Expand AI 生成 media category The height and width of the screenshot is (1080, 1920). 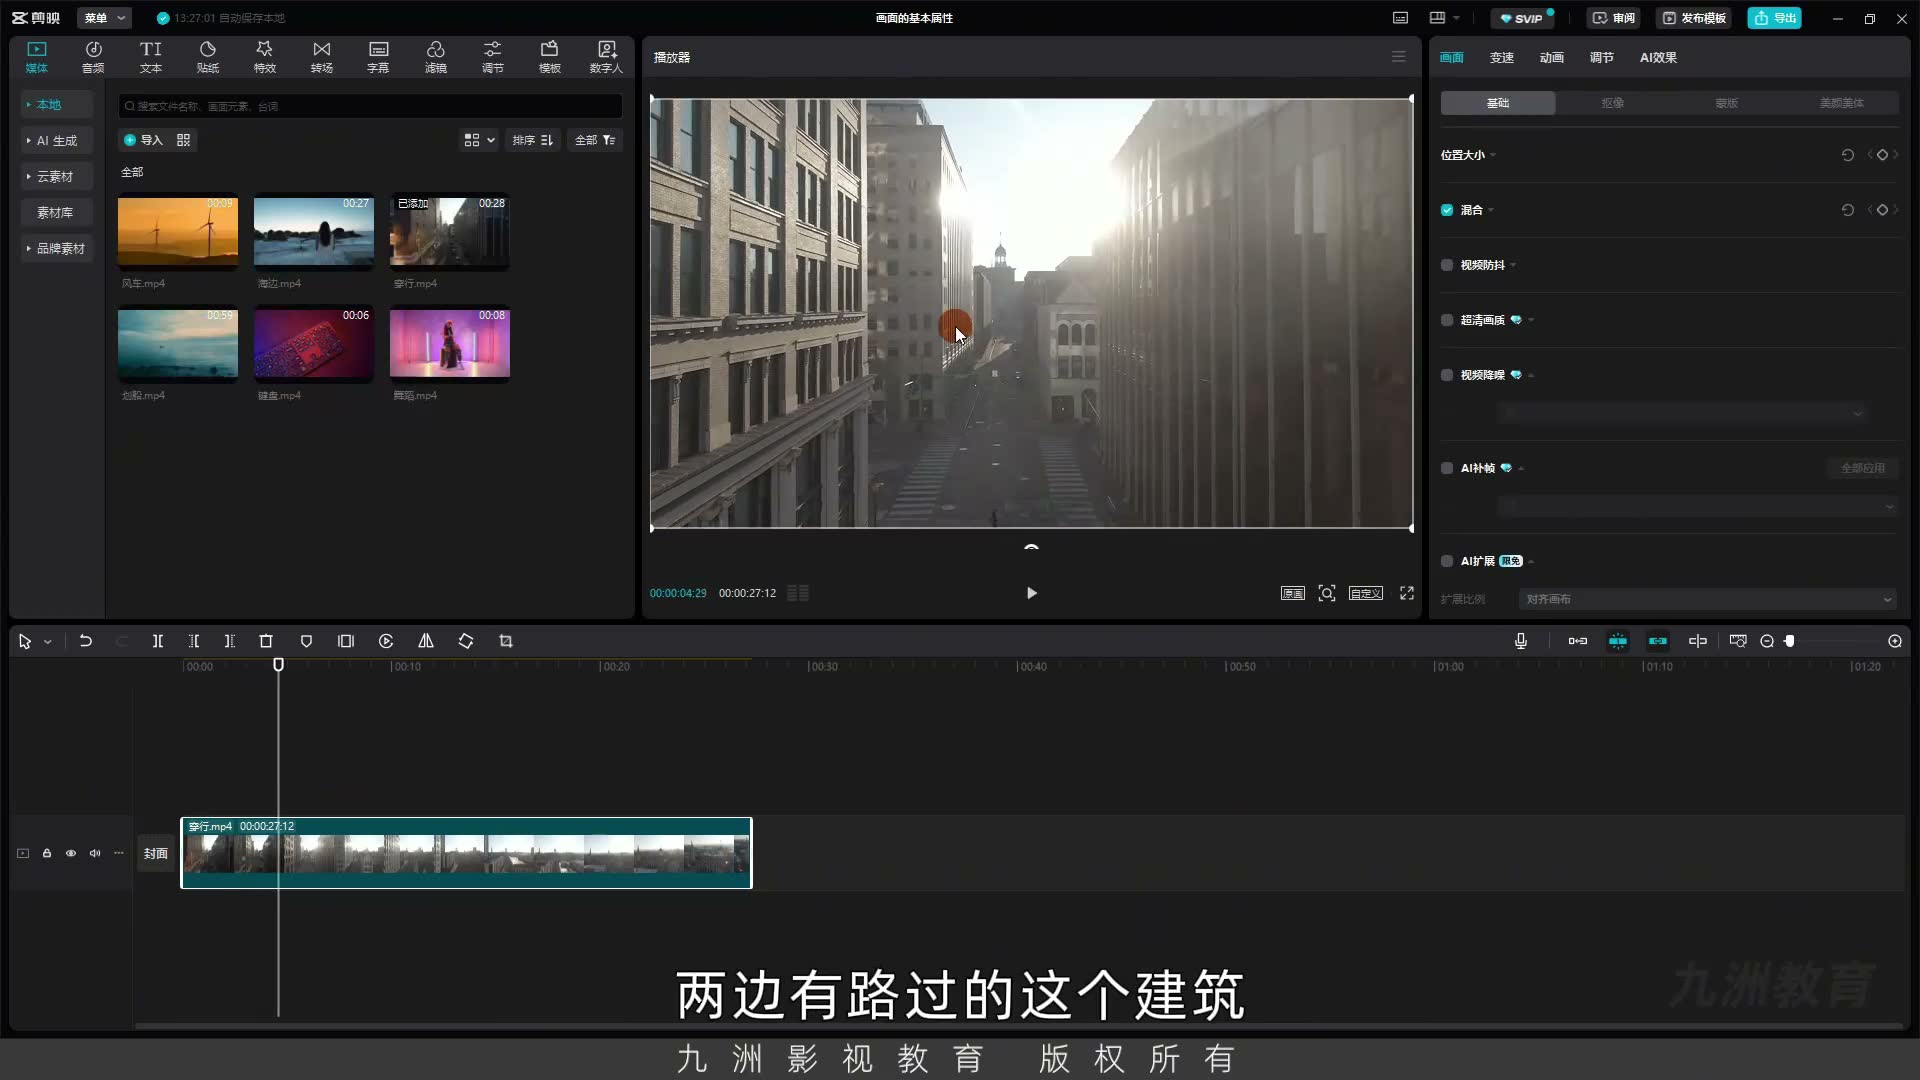(x=57, y=141)
